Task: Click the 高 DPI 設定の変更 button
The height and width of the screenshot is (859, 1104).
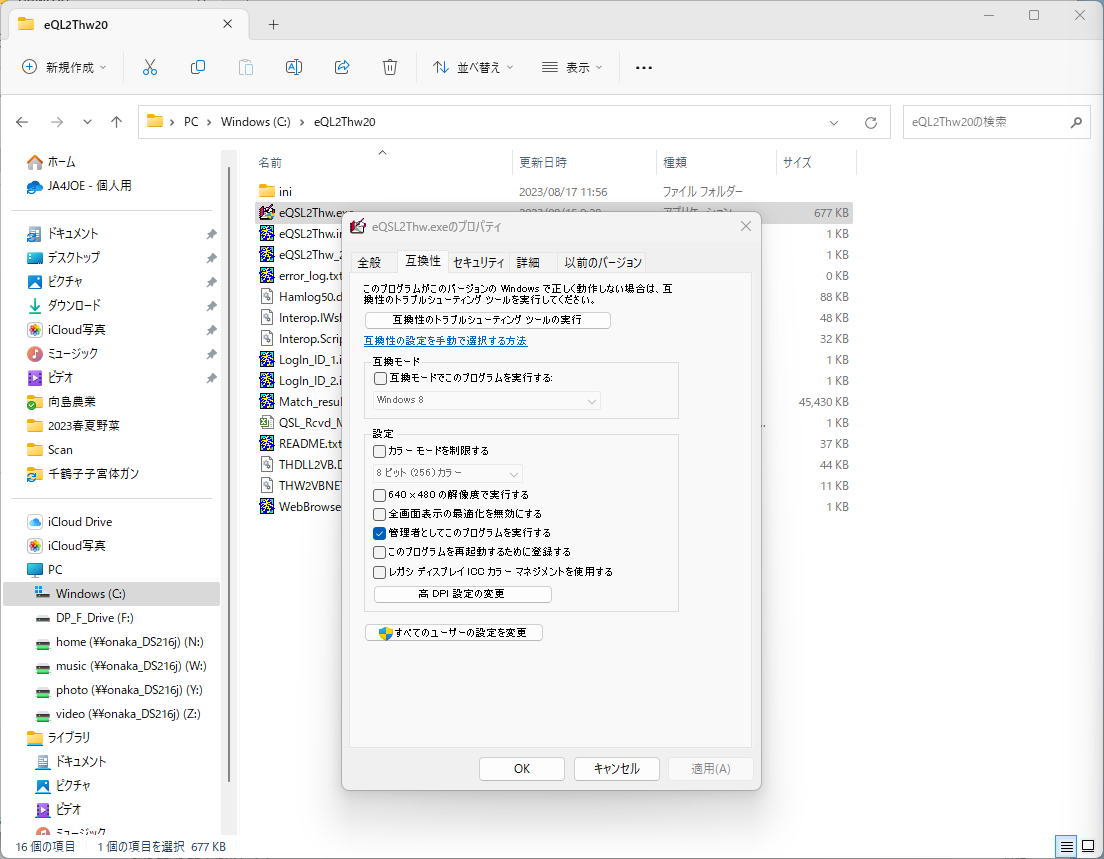Action: pyautogui.click(x=462, y=594)
